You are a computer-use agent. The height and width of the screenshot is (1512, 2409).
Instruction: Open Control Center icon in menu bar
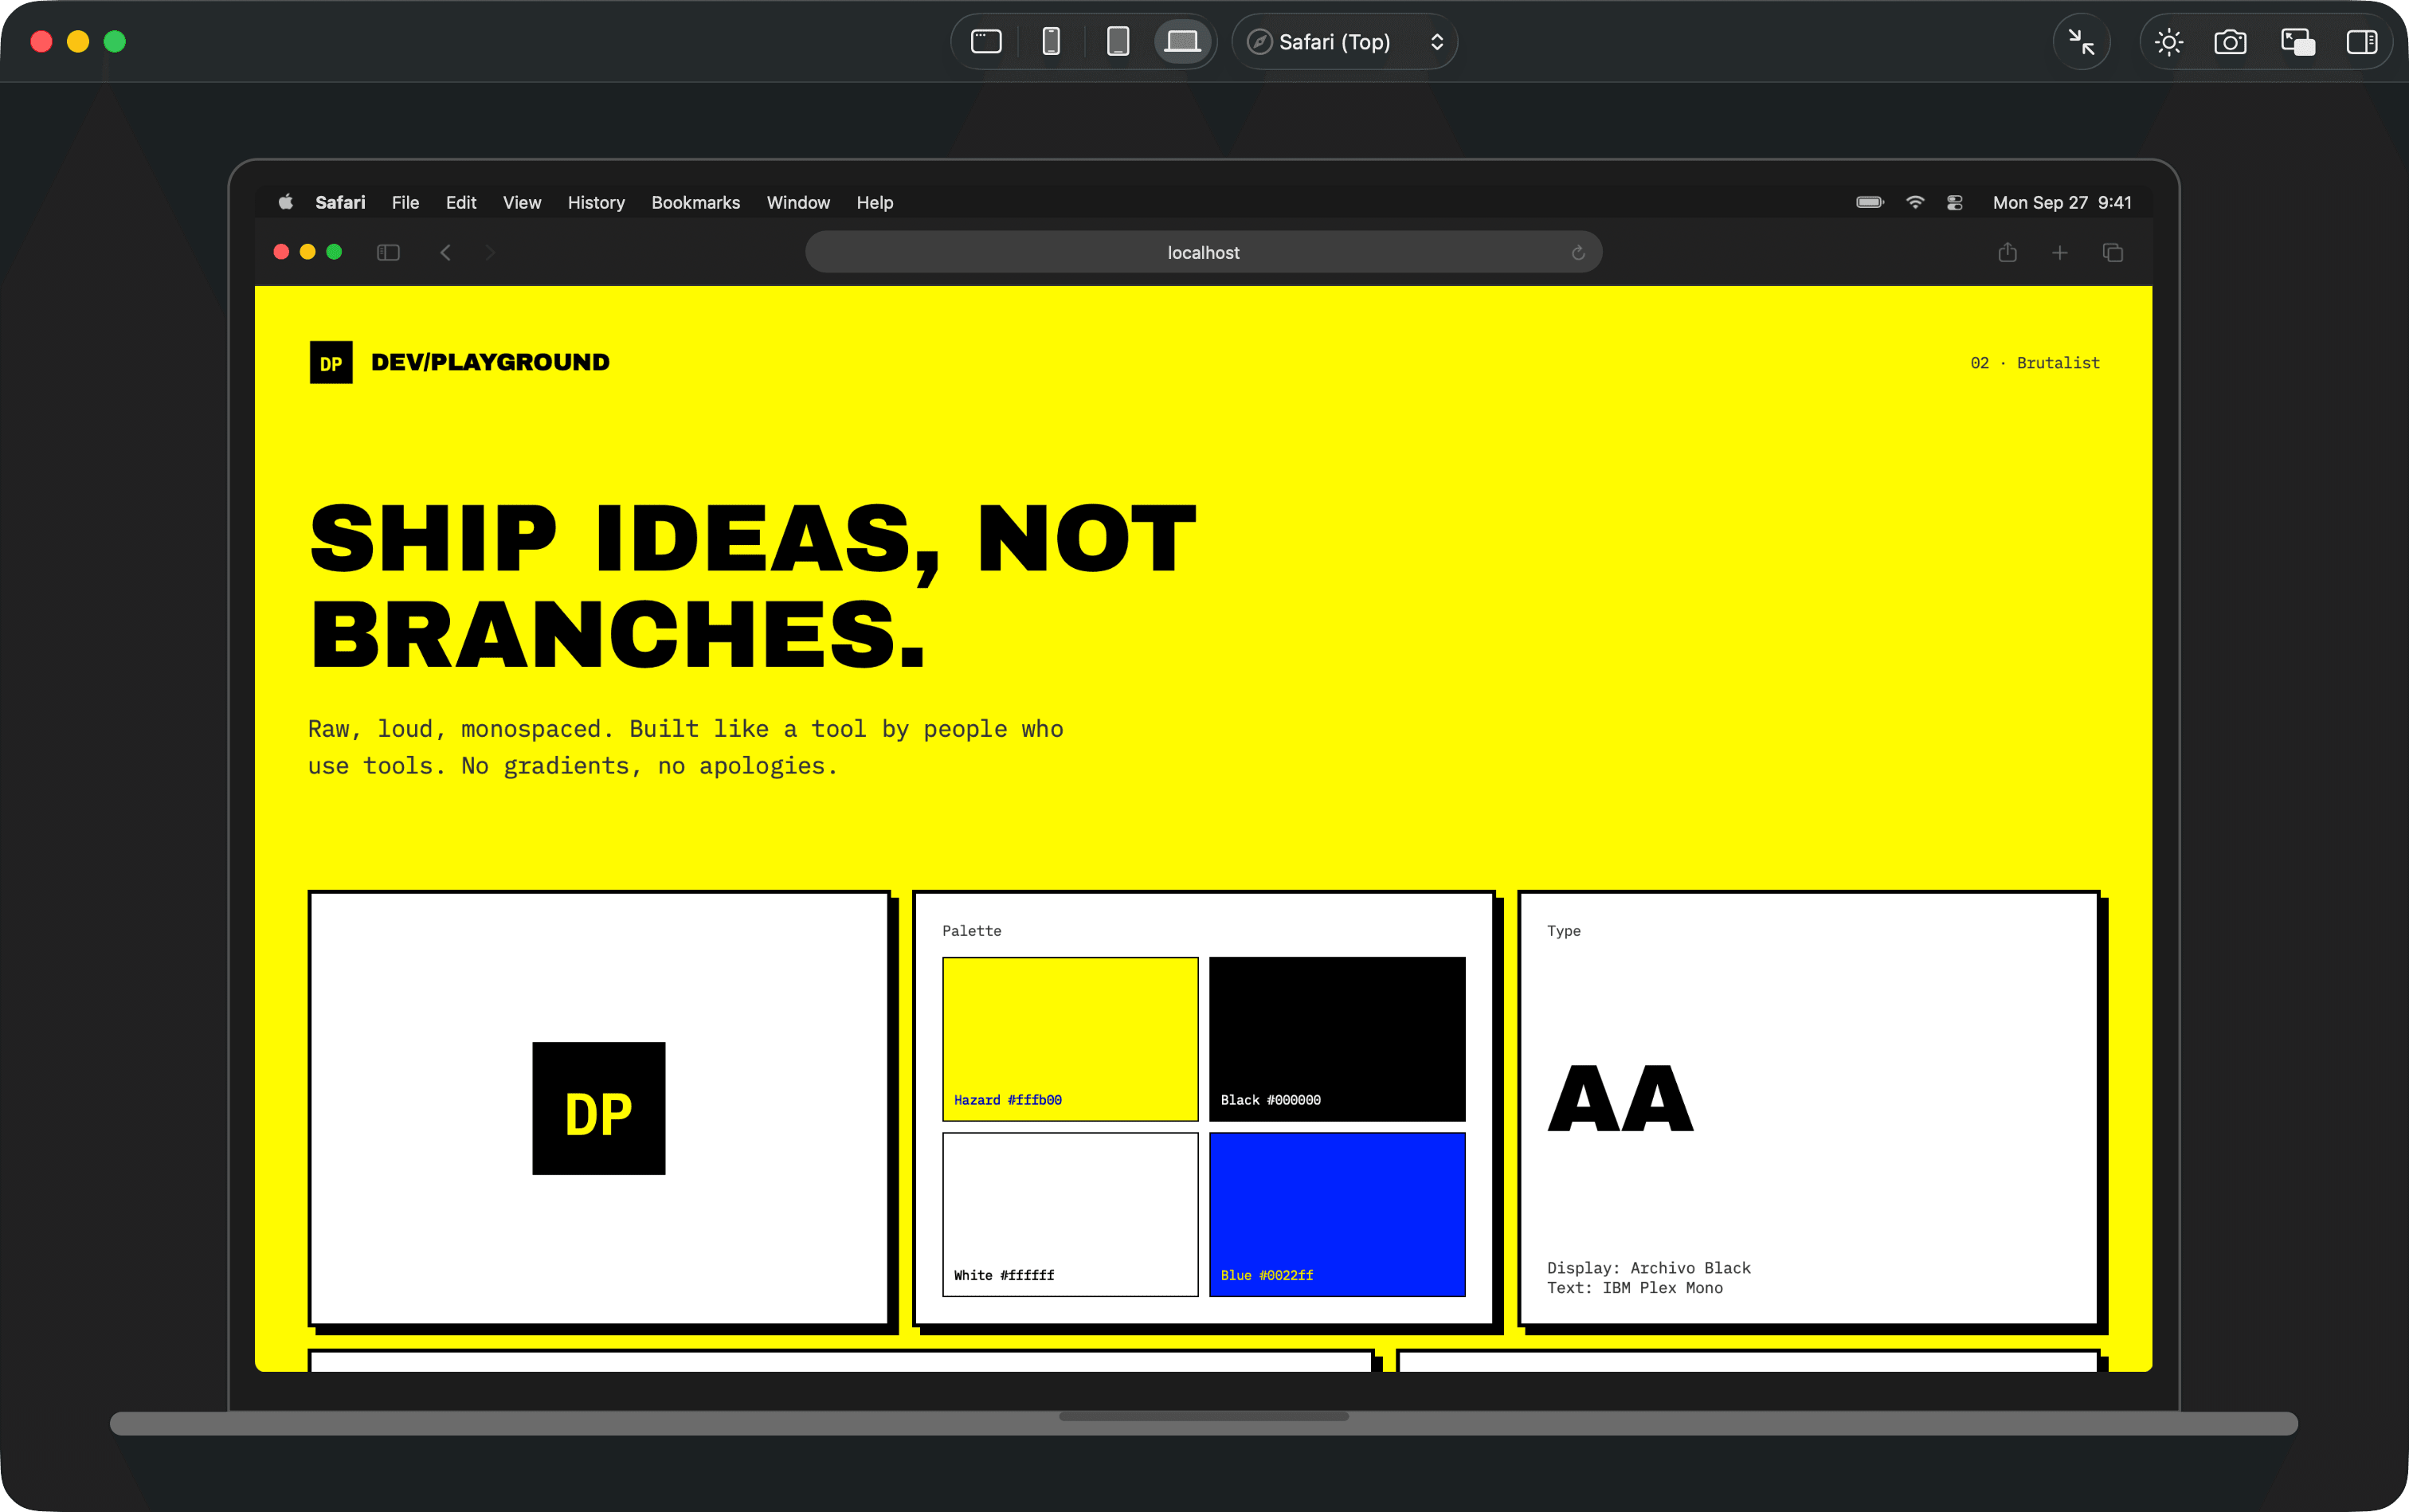[1955, 202]
